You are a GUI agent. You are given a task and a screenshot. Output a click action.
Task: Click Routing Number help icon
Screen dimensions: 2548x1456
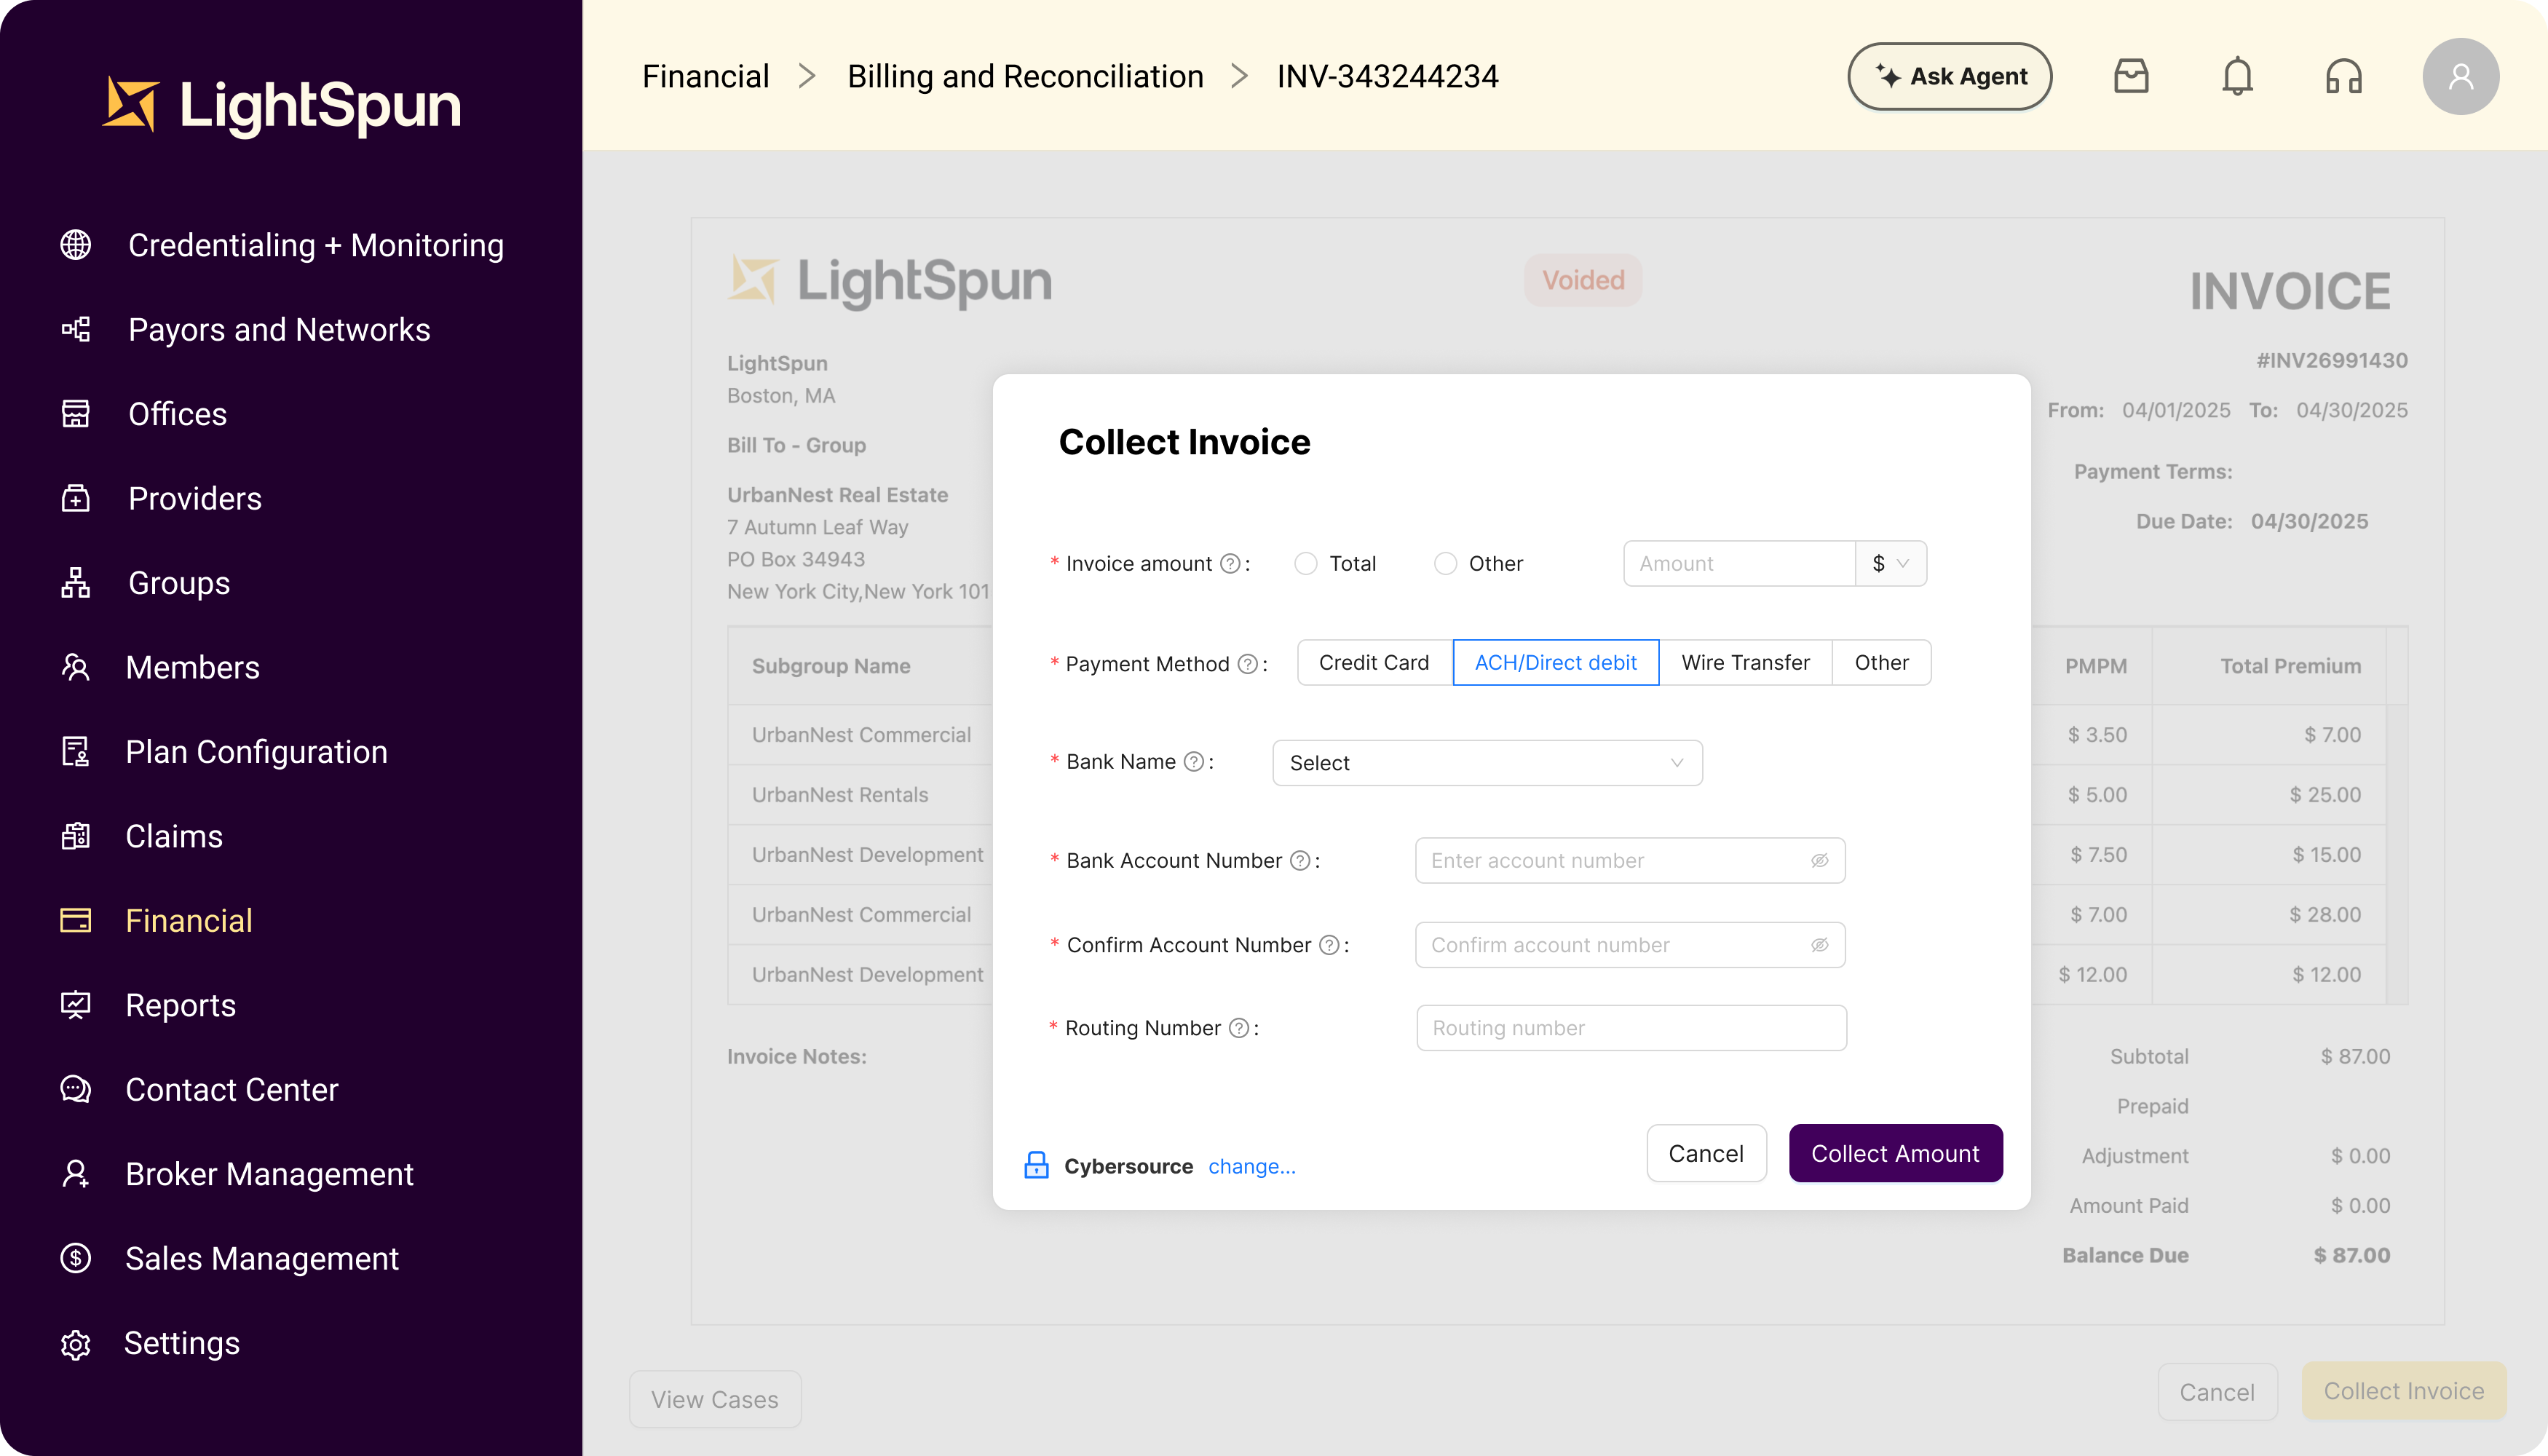tap(1238, 1028)
